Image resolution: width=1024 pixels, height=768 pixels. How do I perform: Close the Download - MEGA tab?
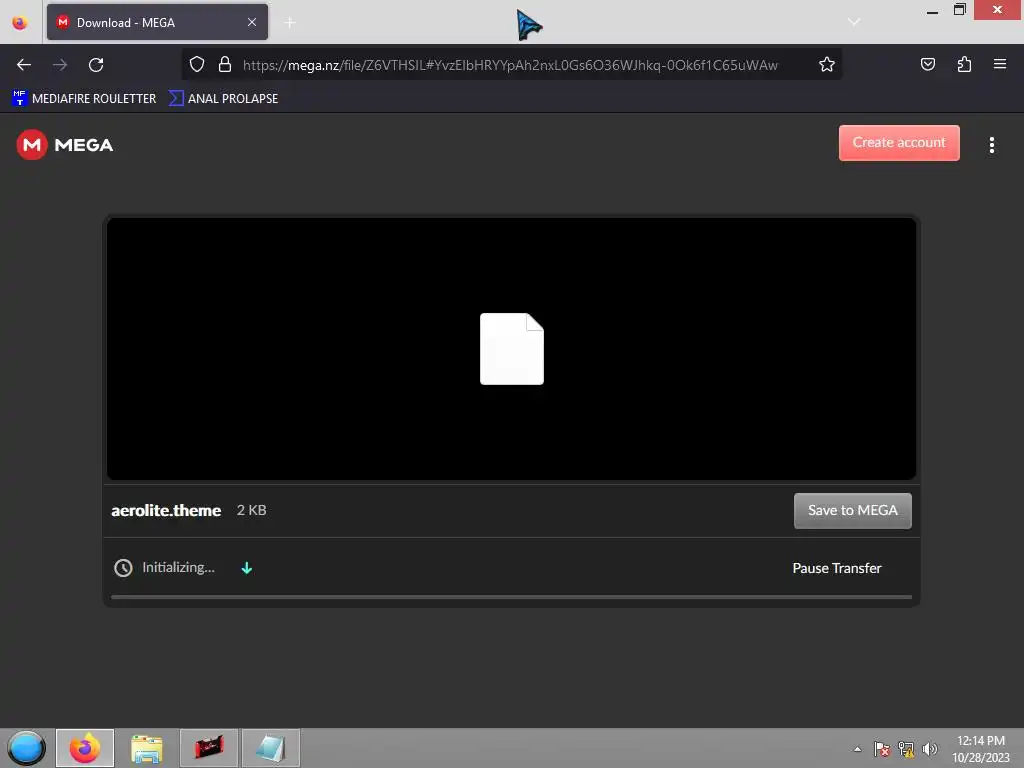coord(251,22)
